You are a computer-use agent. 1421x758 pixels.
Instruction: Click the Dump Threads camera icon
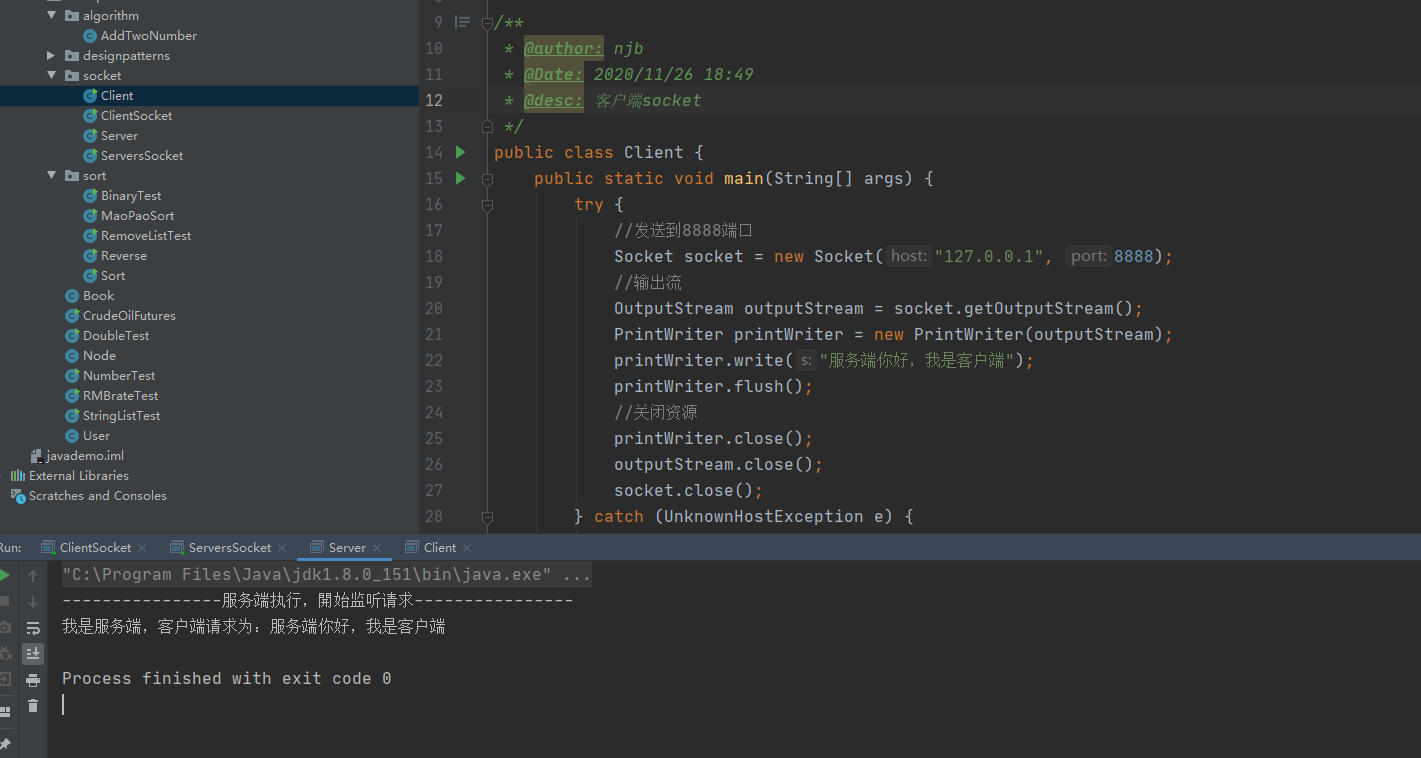[5, 627]
